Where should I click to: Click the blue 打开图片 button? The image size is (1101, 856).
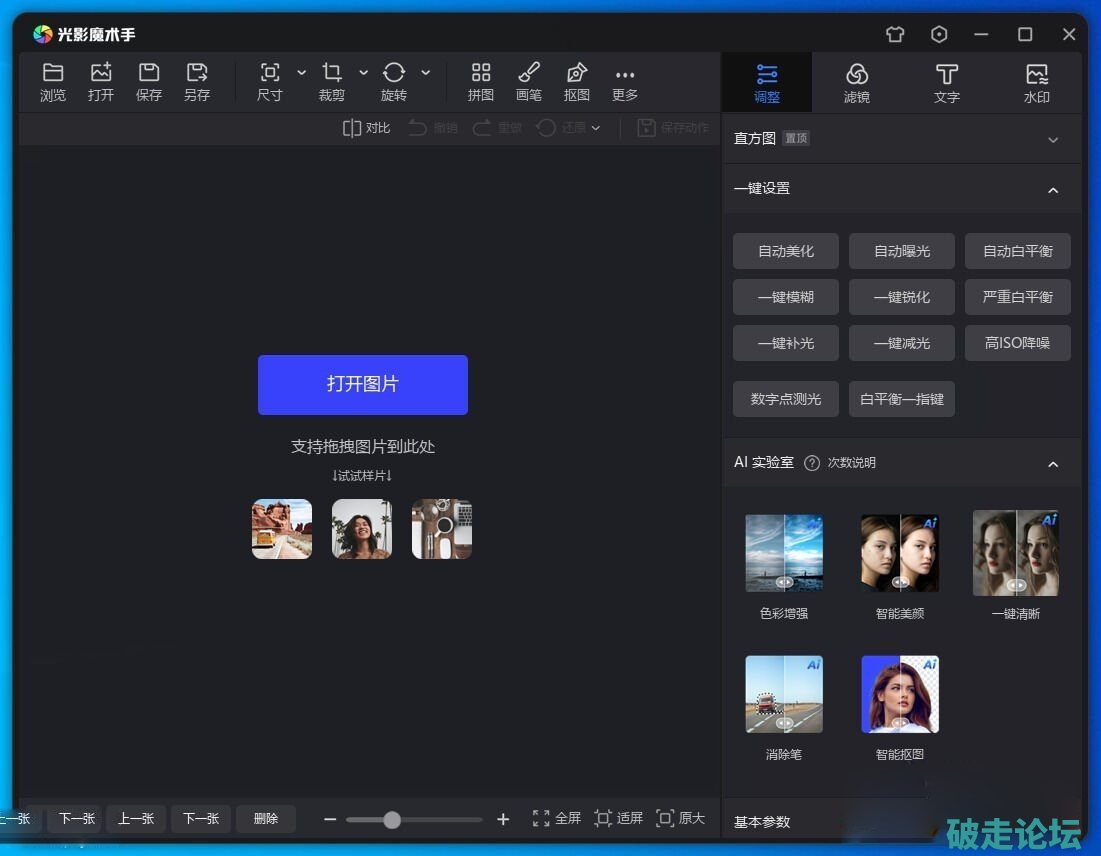pyautogui.click(x=363, y=384)
